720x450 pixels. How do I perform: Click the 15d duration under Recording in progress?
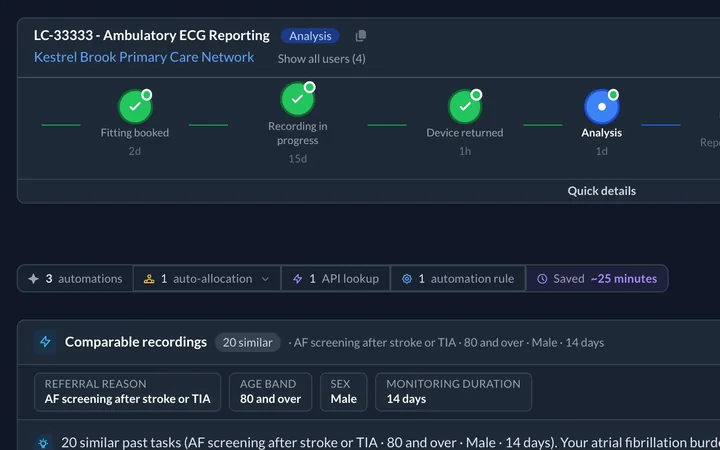(298, 159)
